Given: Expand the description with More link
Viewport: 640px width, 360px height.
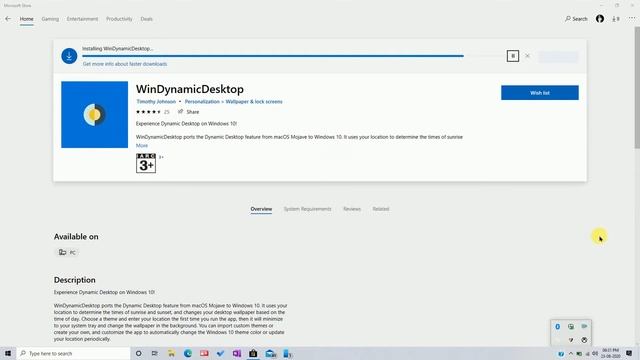Looking at the screenshot, I should point(142,146).
